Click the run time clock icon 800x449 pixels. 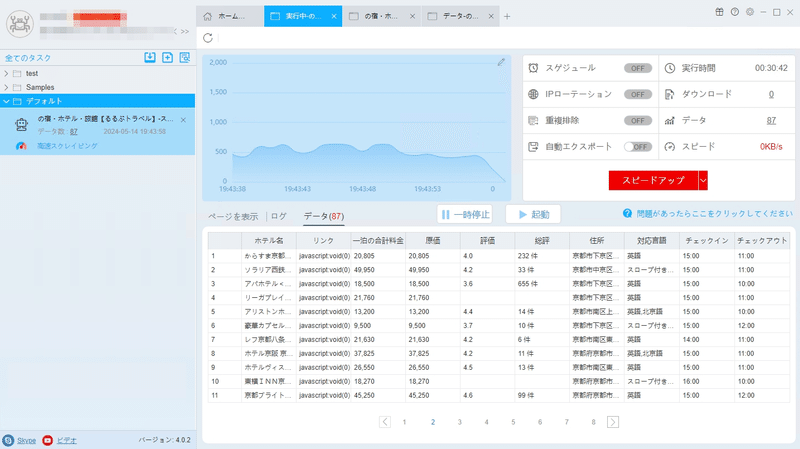(670, 68)
